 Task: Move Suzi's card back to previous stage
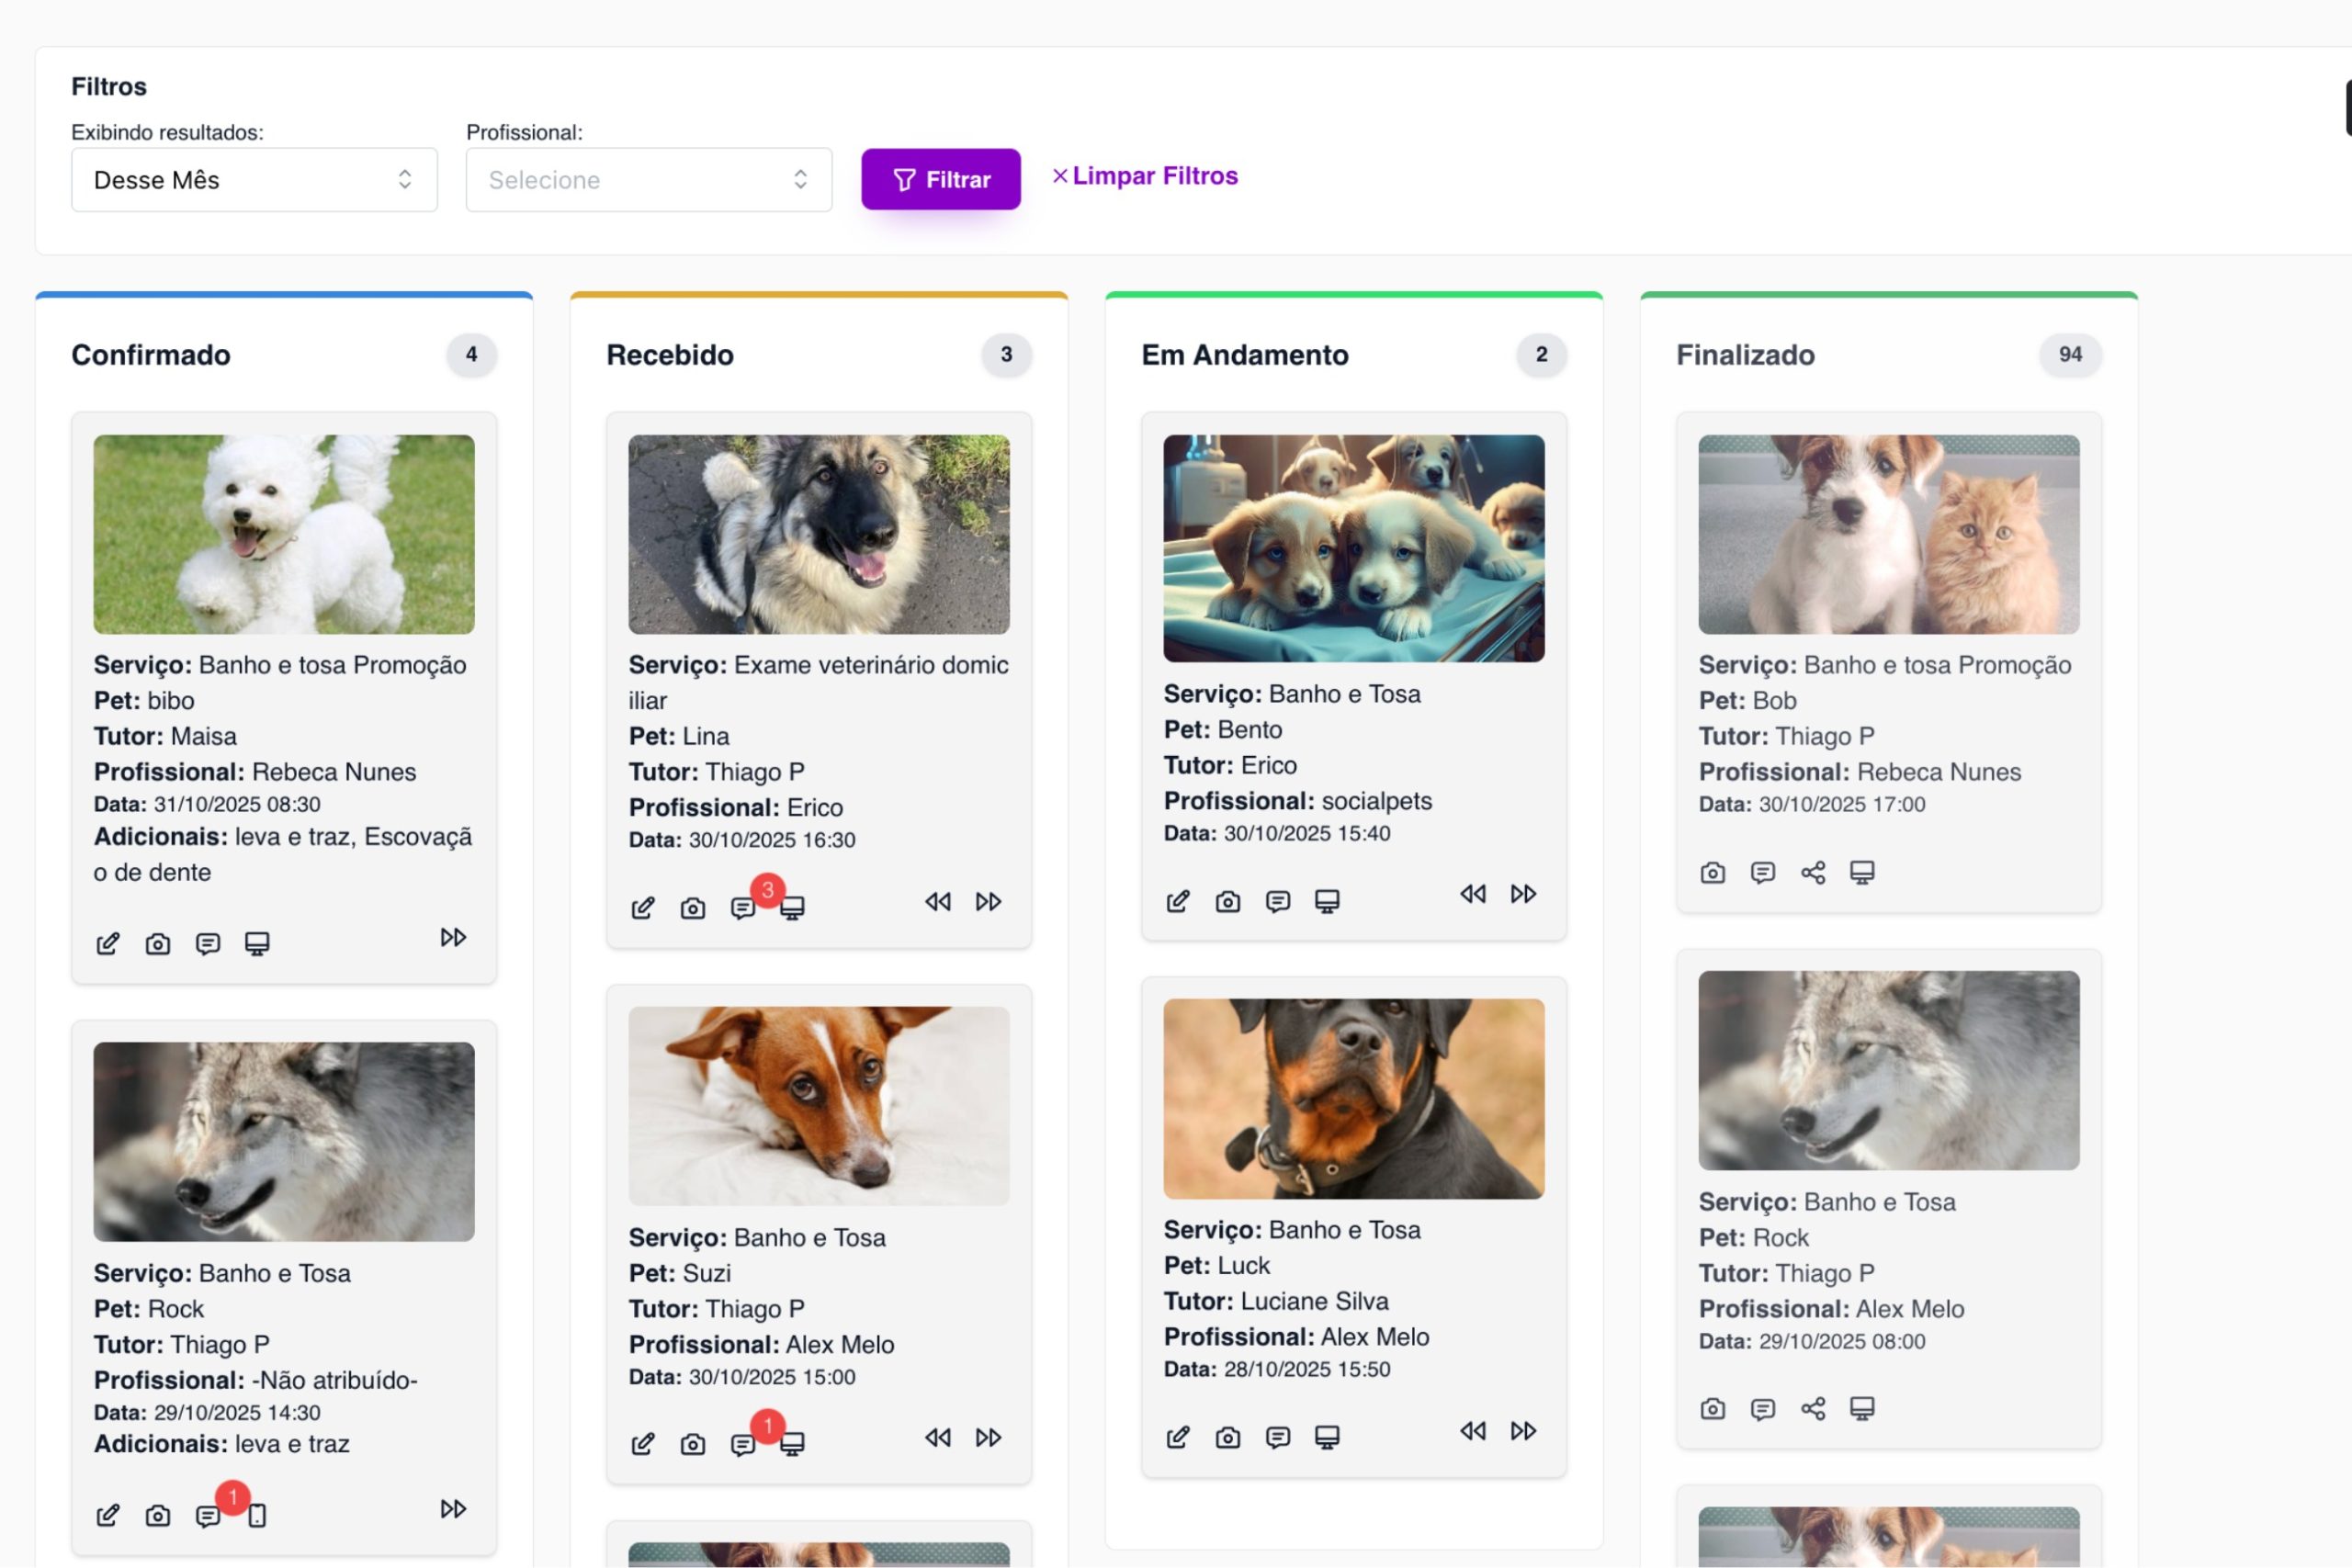937,1437
